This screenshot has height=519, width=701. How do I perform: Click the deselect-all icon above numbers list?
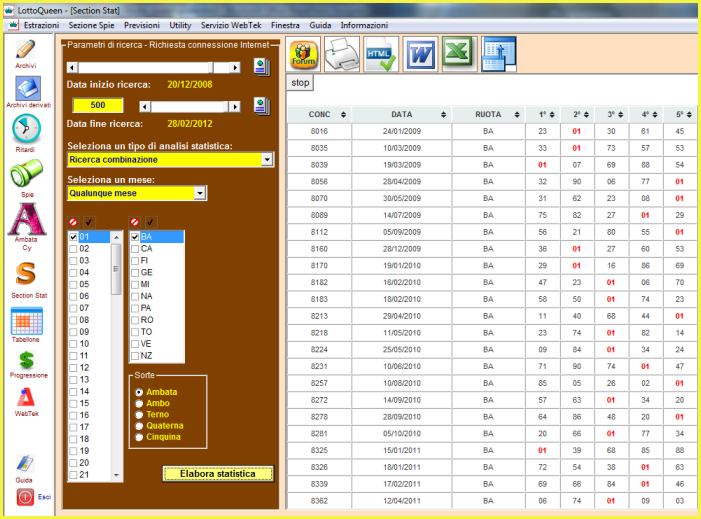point(73,222)
